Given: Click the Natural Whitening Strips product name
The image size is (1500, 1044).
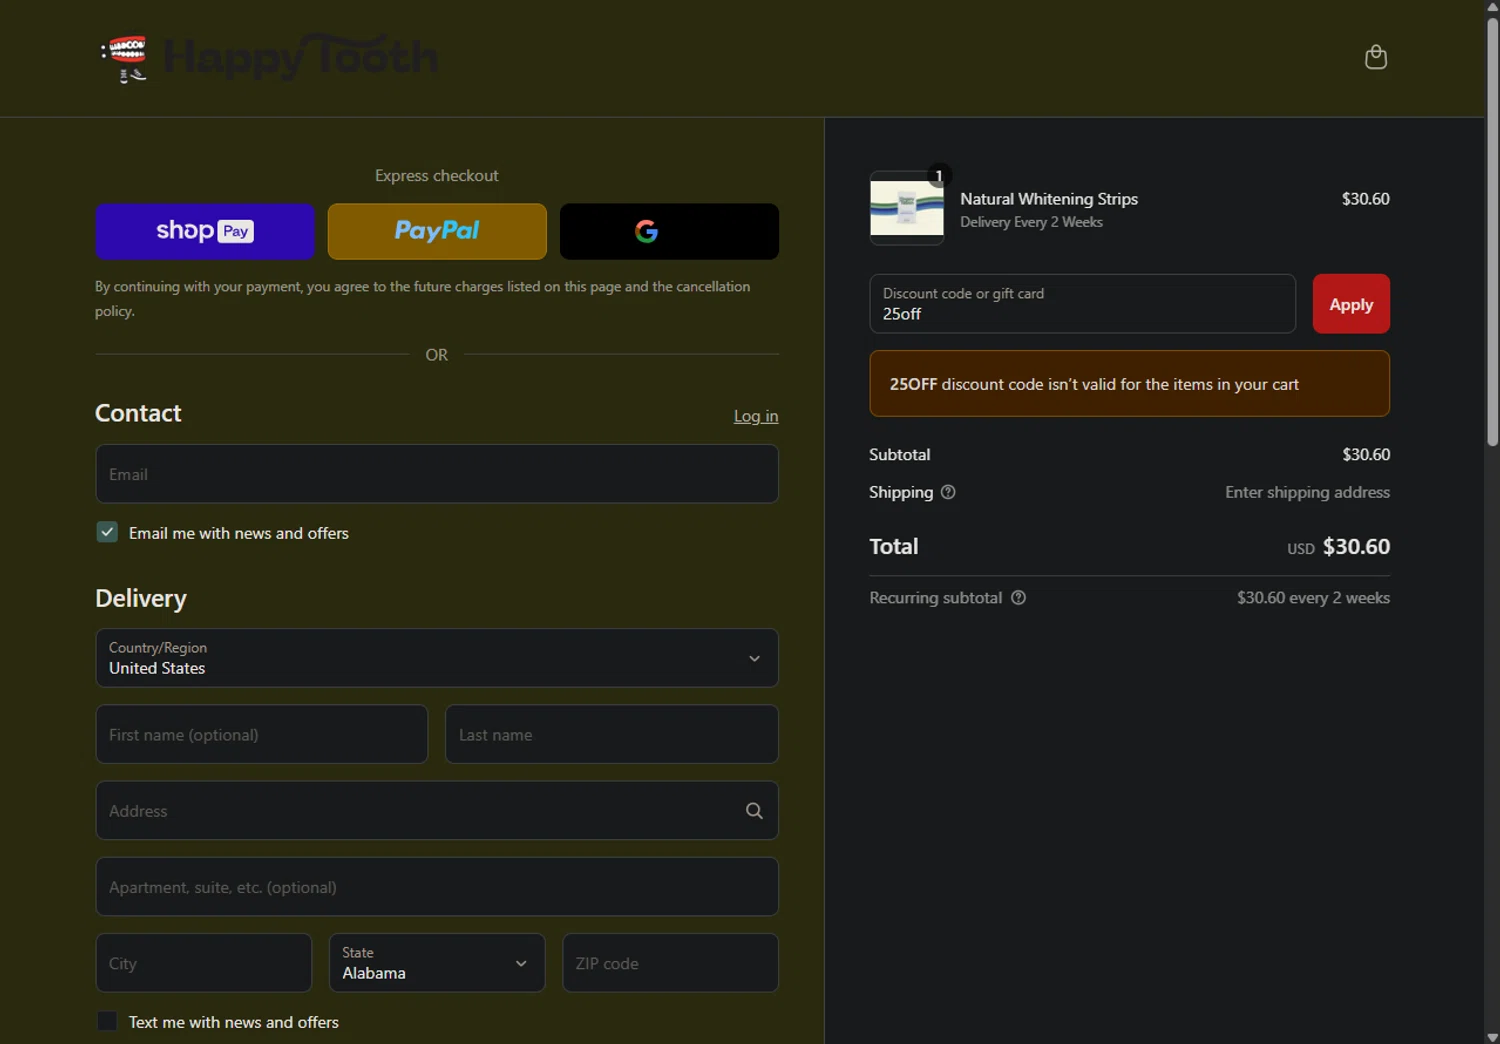Looking at the screenshot, I should click(1049, 199).
